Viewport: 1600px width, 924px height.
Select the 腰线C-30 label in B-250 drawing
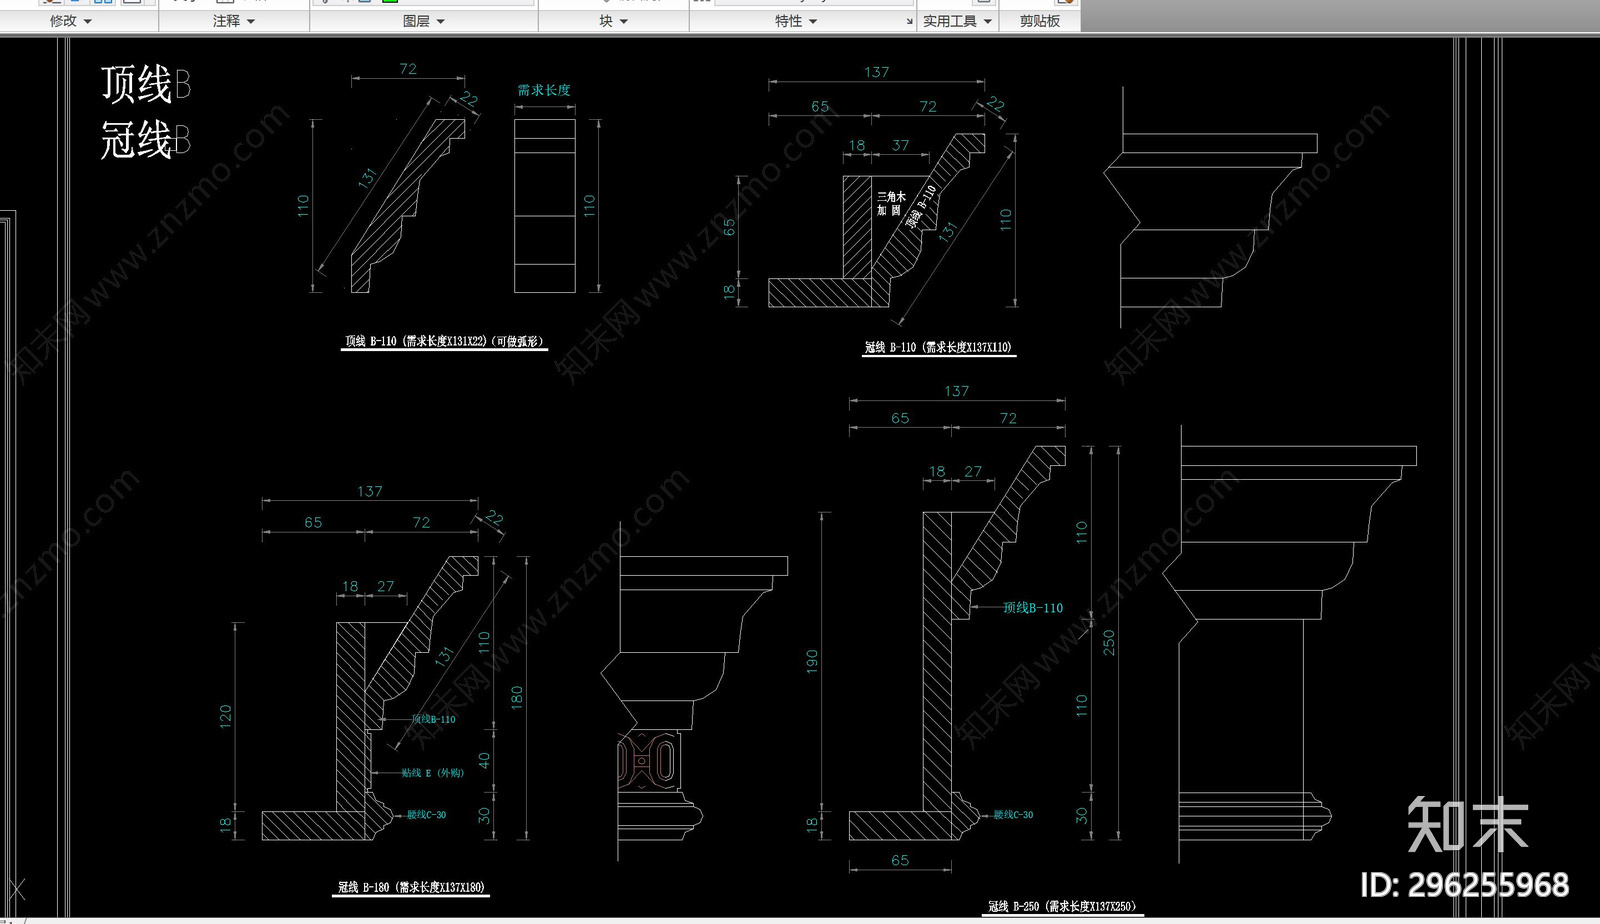pos(1013,815)
